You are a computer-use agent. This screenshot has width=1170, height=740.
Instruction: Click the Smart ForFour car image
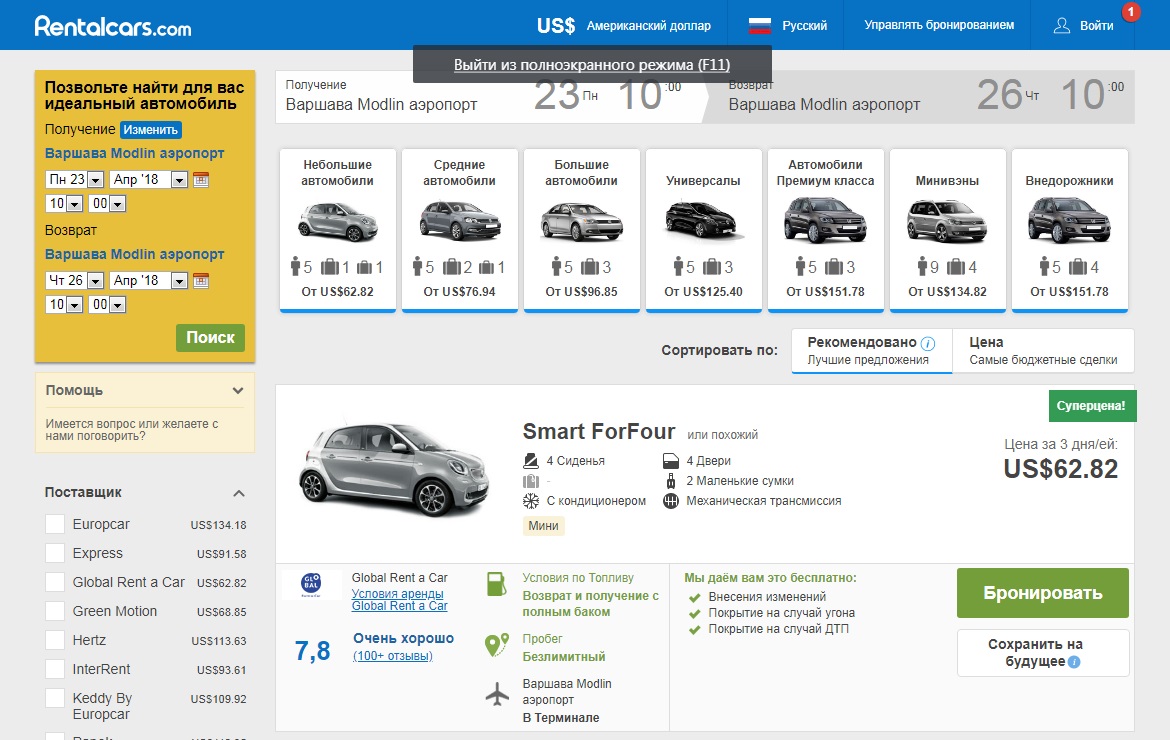click(393, 470)
